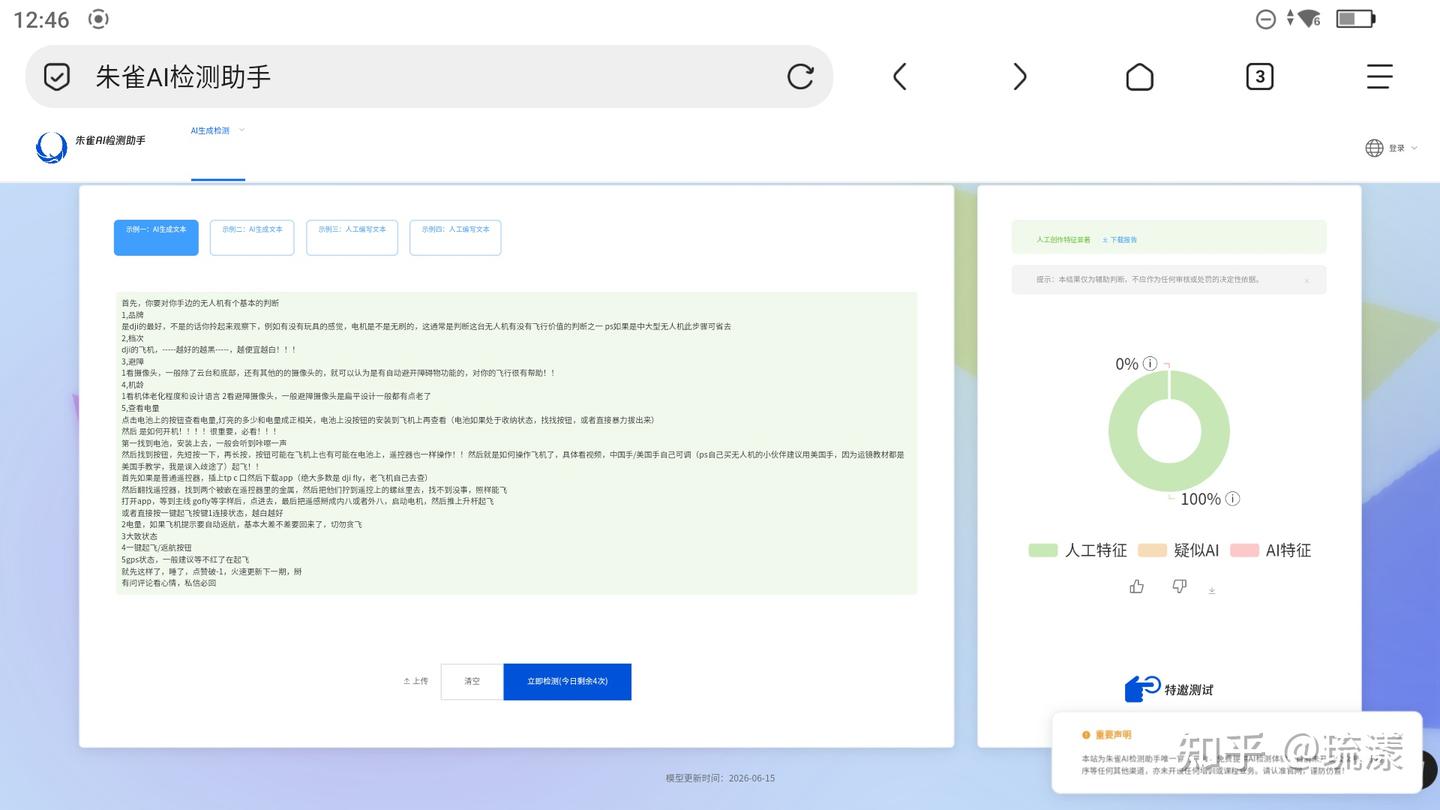Reload the page with the refresh icon
Screen dimensions: 1440x810
(800, 77)
